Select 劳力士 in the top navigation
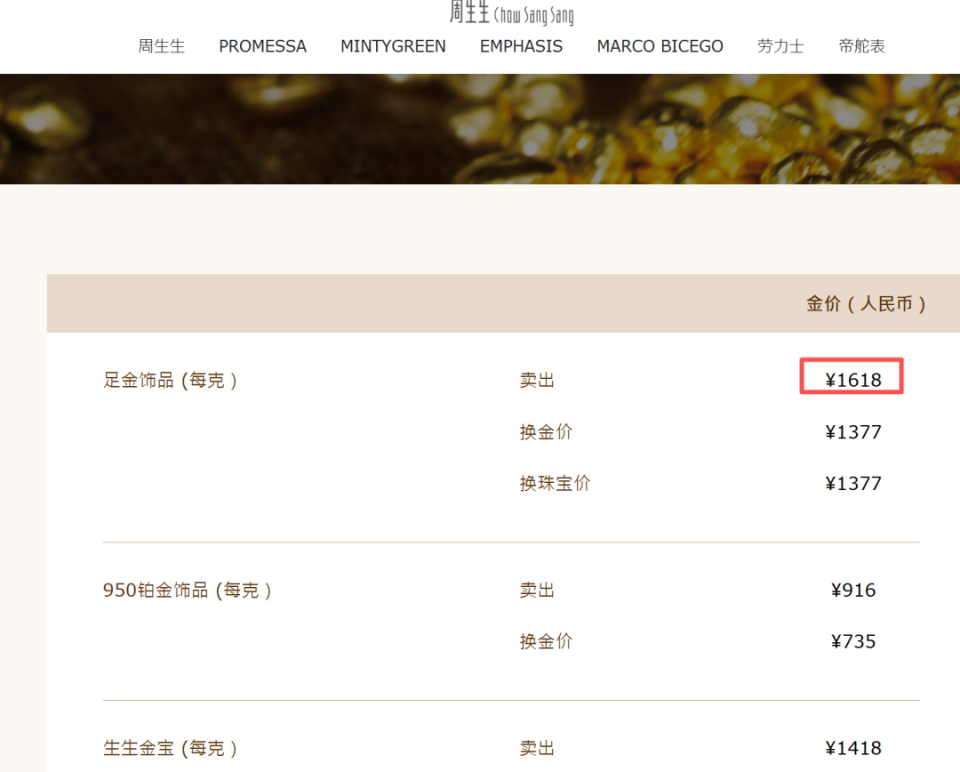The height and width of the screenshot is (772, 960). tap(781, 47)
